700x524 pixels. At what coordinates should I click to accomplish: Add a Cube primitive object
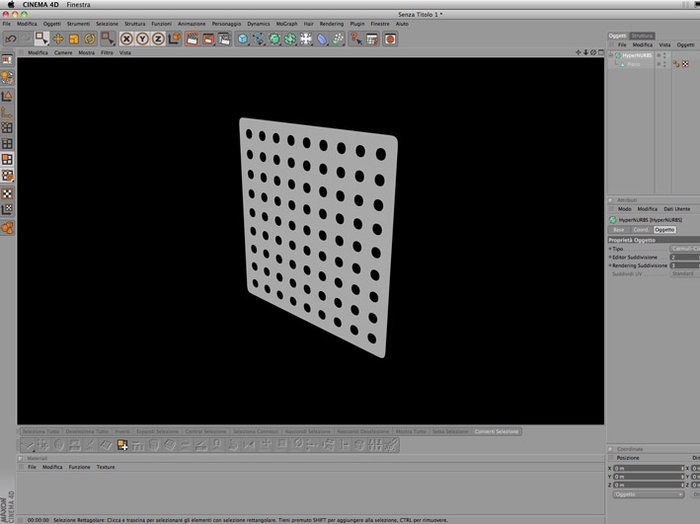tap(242, 39)
